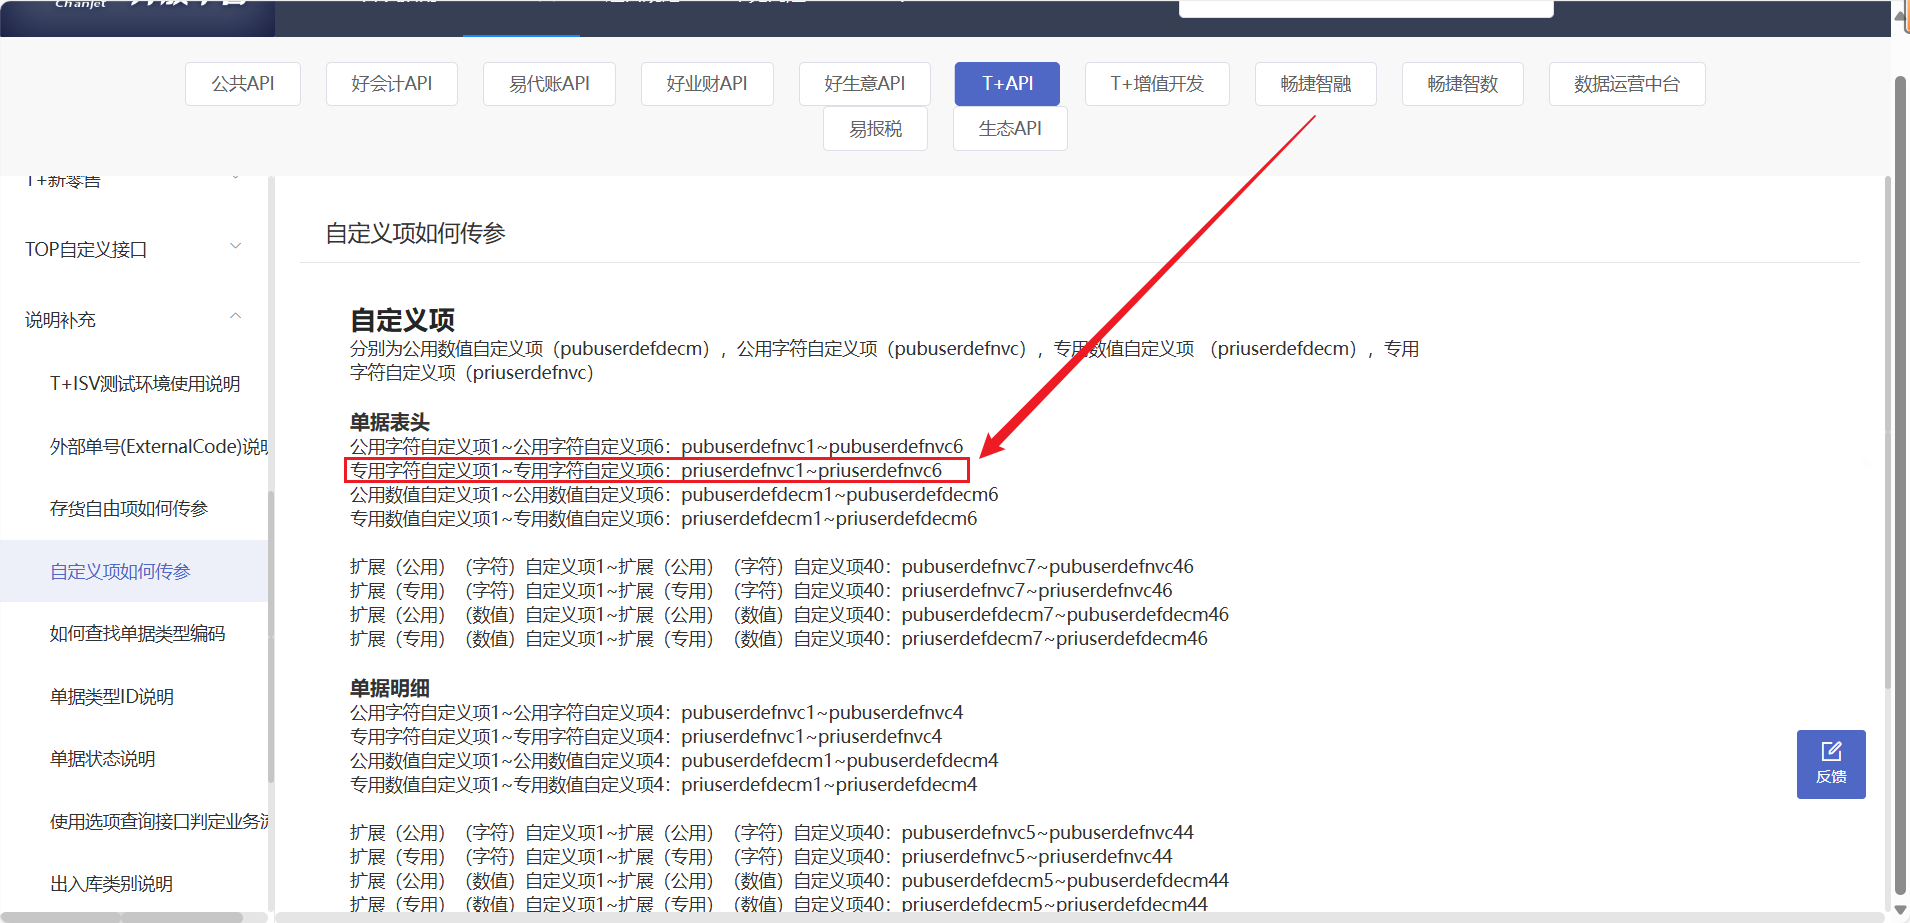Select the T+API tab
This screenshot has height=923, width=1910.
(x=1007, y=84)
